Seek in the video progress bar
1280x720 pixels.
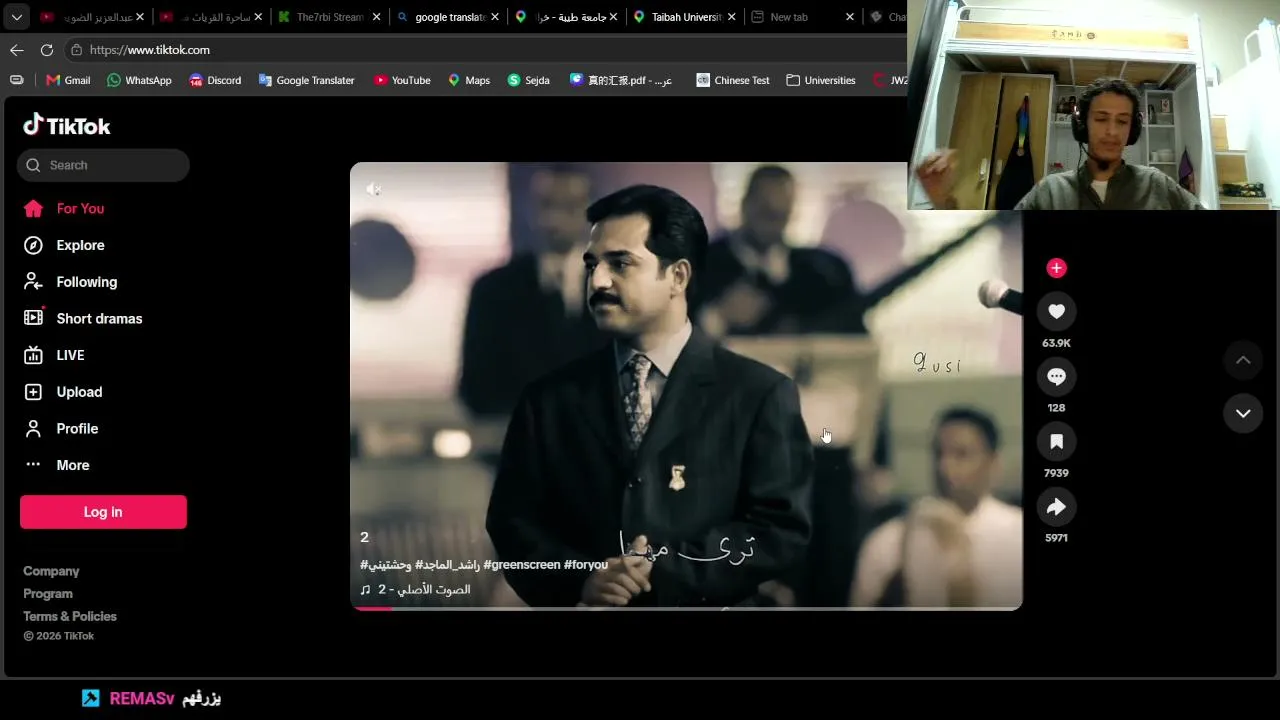[x=686, y=607]
